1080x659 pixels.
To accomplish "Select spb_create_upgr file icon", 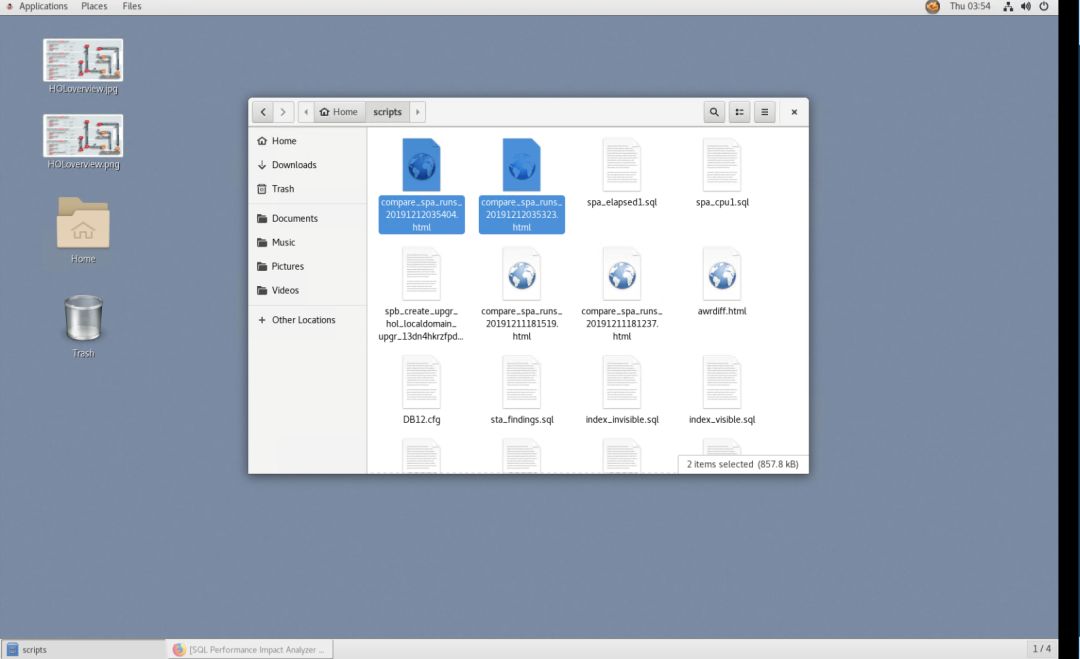I will [422, 274].
